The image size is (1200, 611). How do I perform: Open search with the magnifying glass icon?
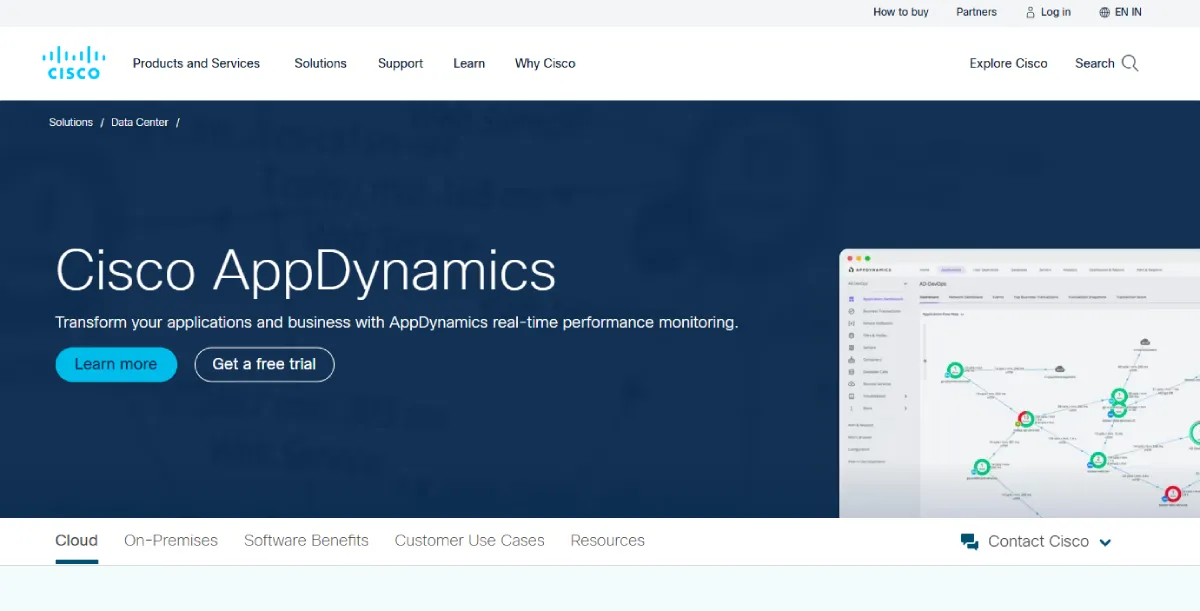[x=1131, y=63]
